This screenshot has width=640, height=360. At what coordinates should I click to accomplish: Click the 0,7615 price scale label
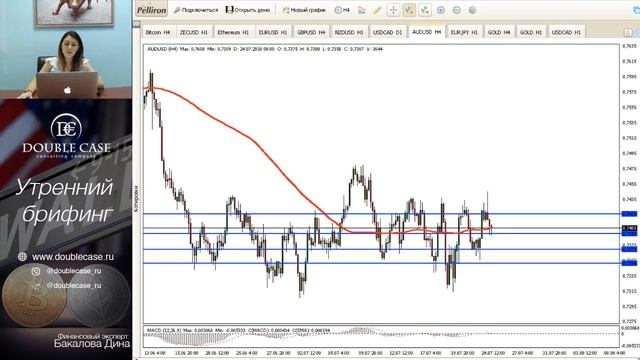(629, 61)
